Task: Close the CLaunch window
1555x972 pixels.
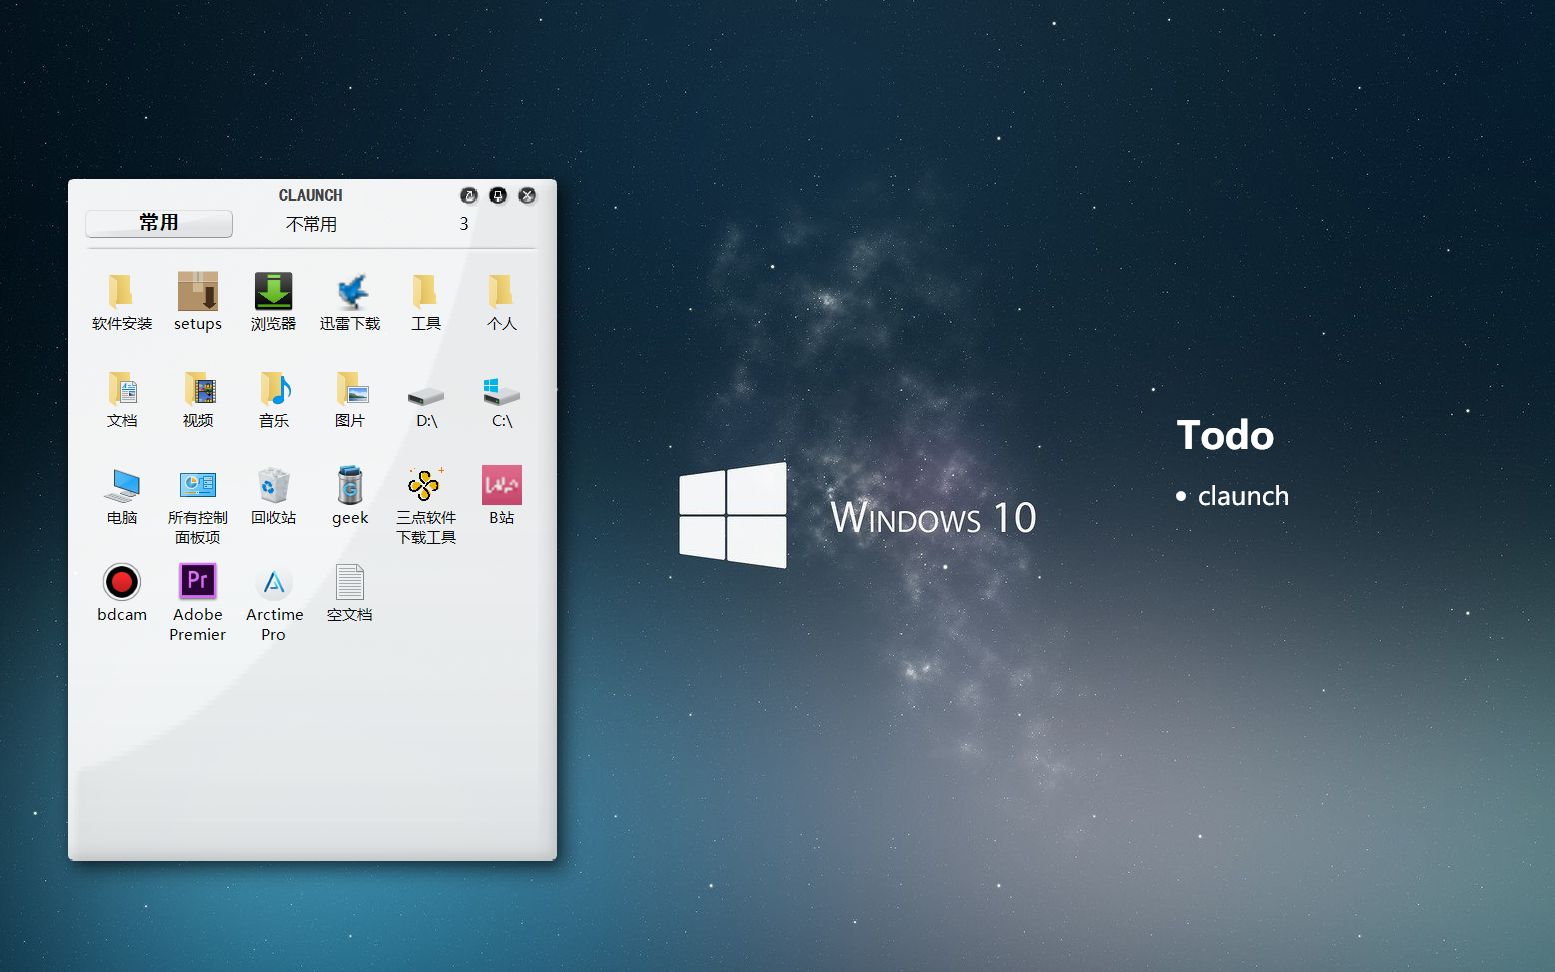Action: click(527, 195)
